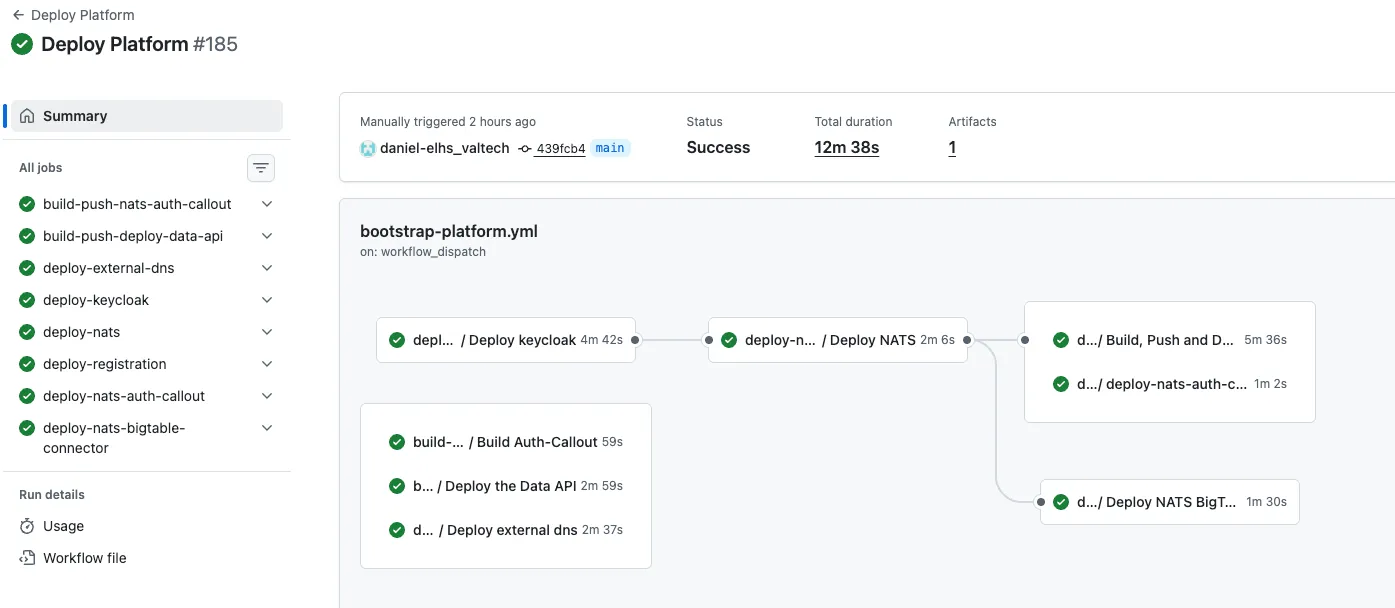
Task: Click the 12m 38s total duration link
Action: tap(846, 148)
